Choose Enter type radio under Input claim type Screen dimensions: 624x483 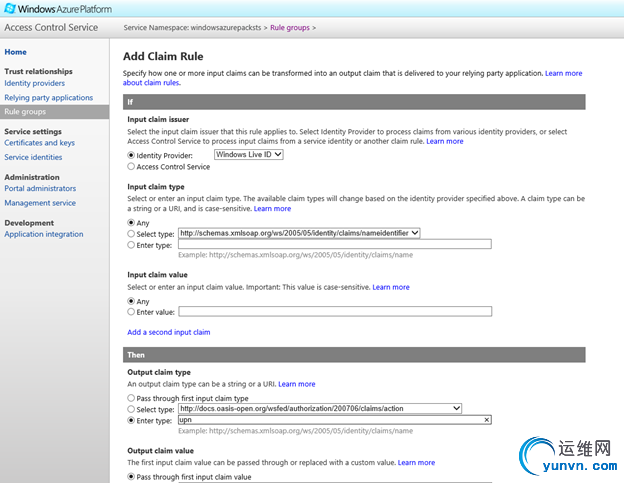point(131,245)
